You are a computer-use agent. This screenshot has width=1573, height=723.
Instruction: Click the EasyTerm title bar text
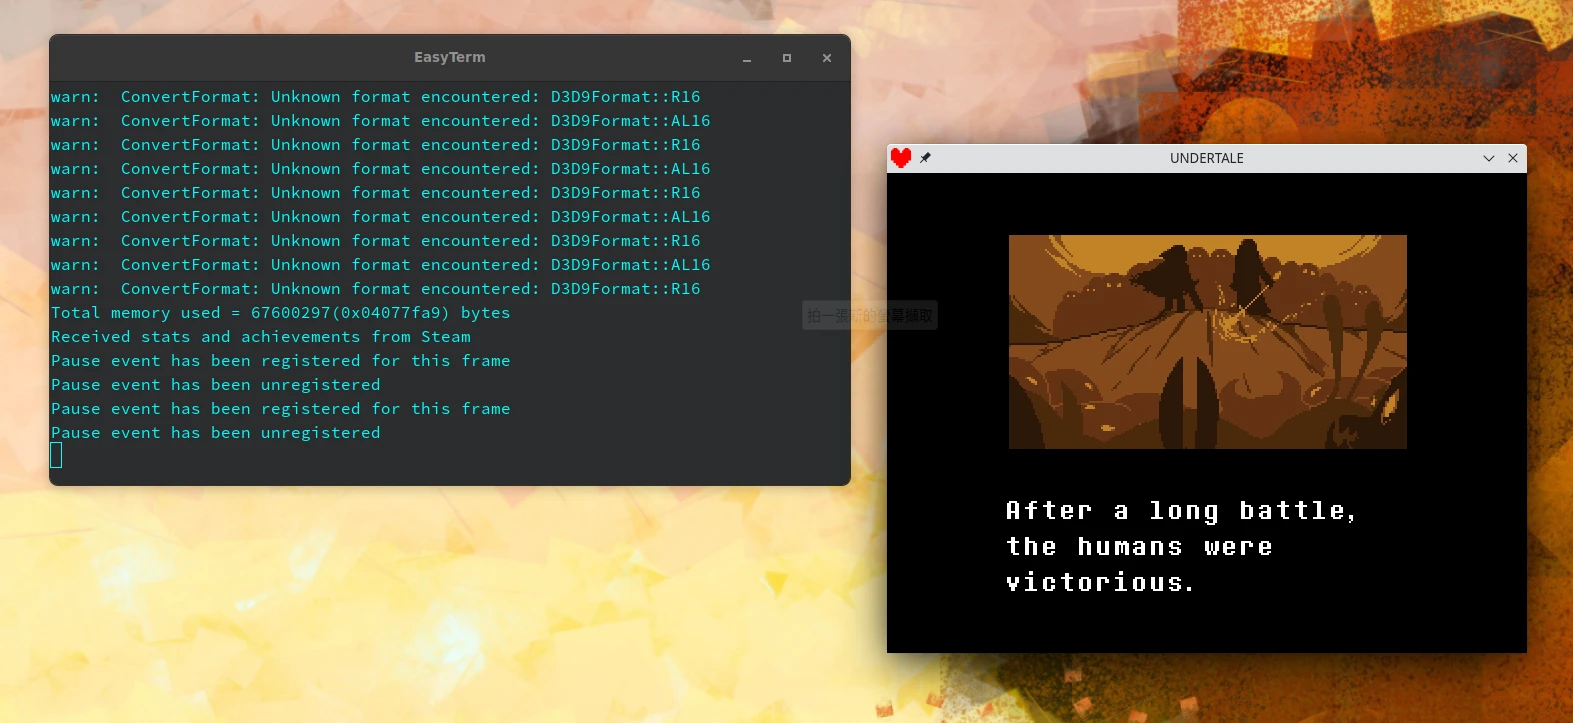point(449,57)
